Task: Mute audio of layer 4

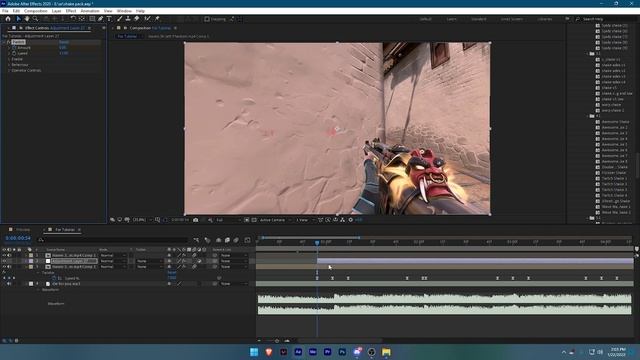Action: [x=9, y=284]
